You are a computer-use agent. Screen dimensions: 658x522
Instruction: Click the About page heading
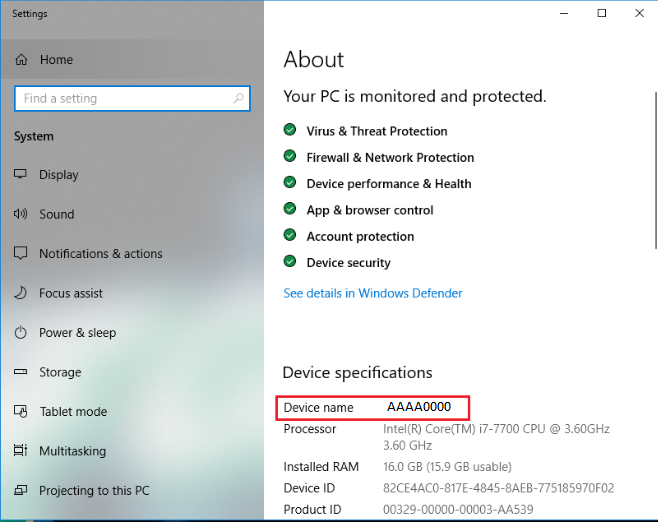(x=313, y=60)
